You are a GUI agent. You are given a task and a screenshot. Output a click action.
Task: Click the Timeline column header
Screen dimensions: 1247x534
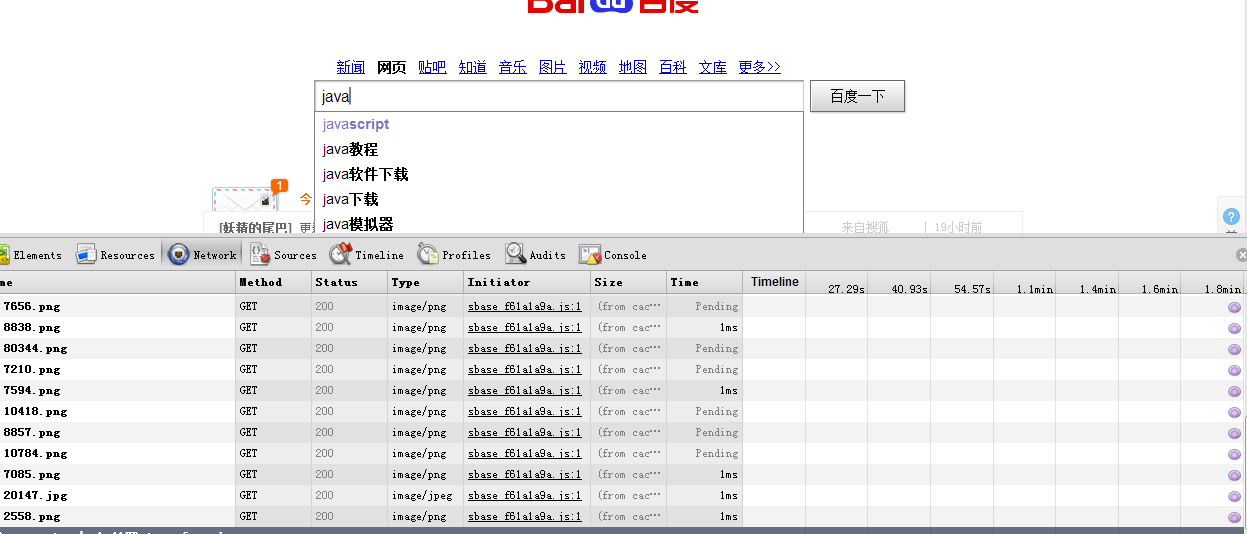(x=775, y=282)
